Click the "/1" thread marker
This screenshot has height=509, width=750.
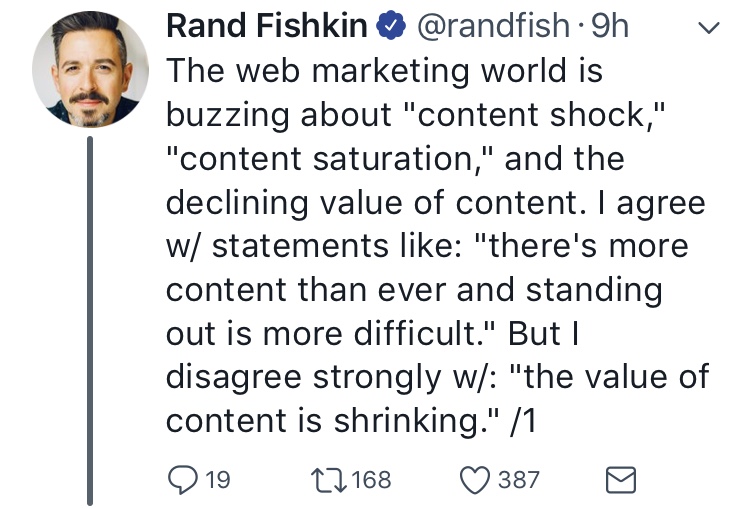tap(523, 421)
